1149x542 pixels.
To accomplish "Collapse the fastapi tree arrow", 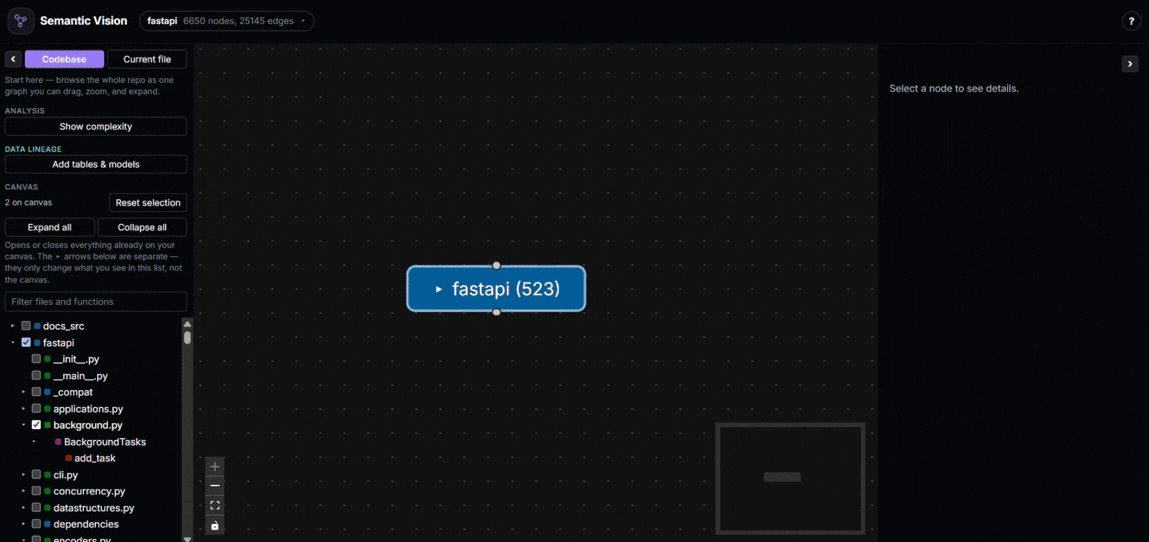I will tap(12, 343).
